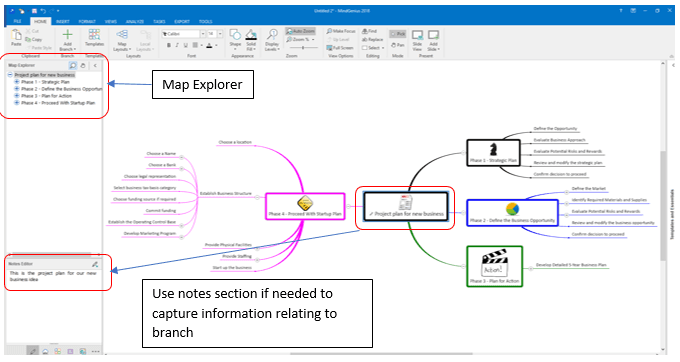Click the Add Branch icon
This screenshot has height=362, width=680.
click(x=67, y=35)
